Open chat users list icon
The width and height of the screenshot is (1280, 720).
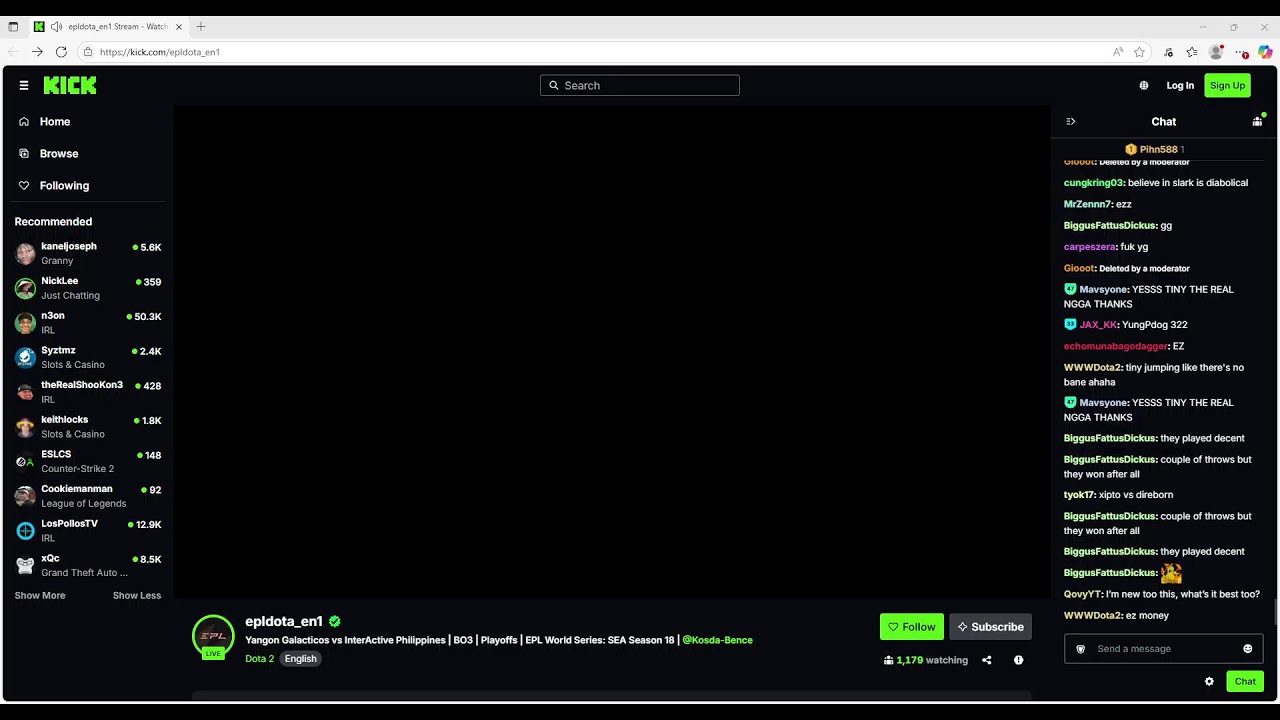pos(1257,122)
